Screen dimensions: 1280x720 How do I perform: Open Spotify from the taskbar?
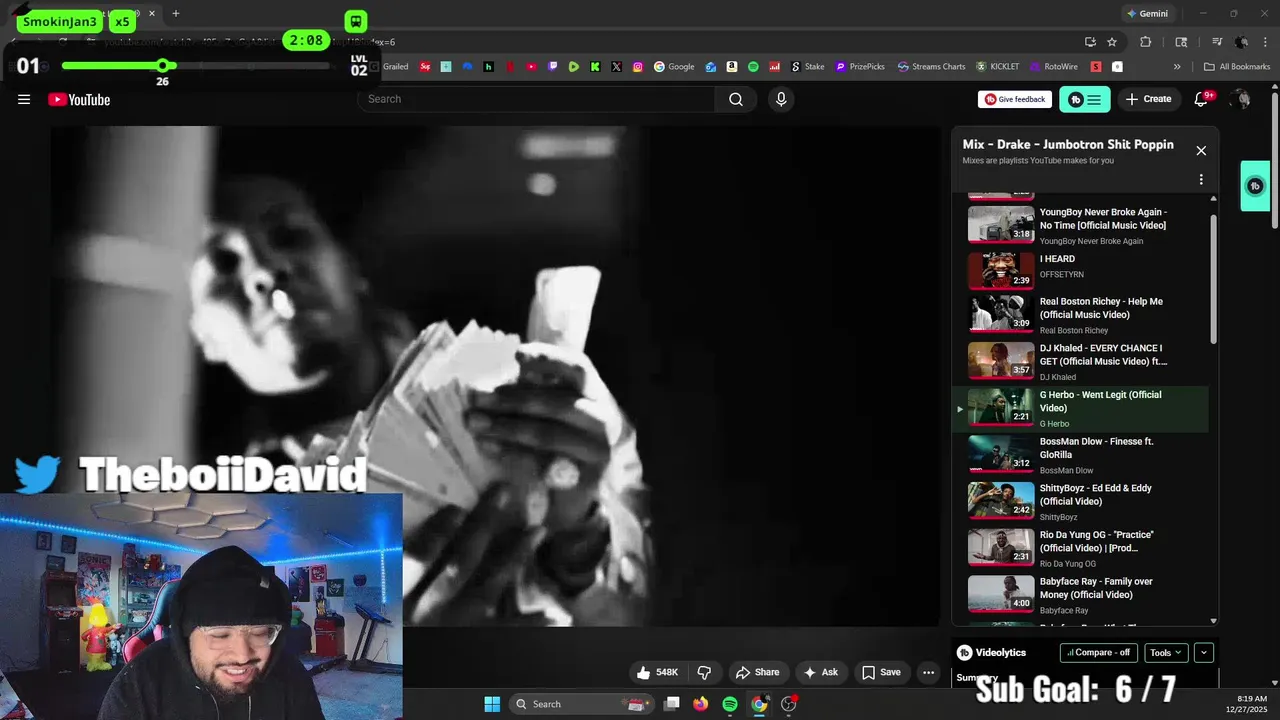[x=730, y=704]
